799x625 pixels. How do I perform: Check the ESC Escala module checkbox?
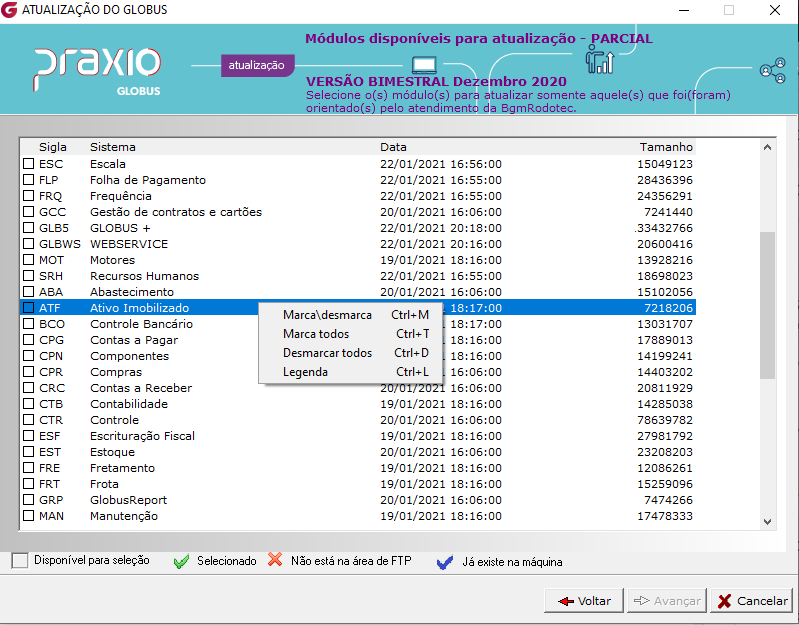coord(29,164)
